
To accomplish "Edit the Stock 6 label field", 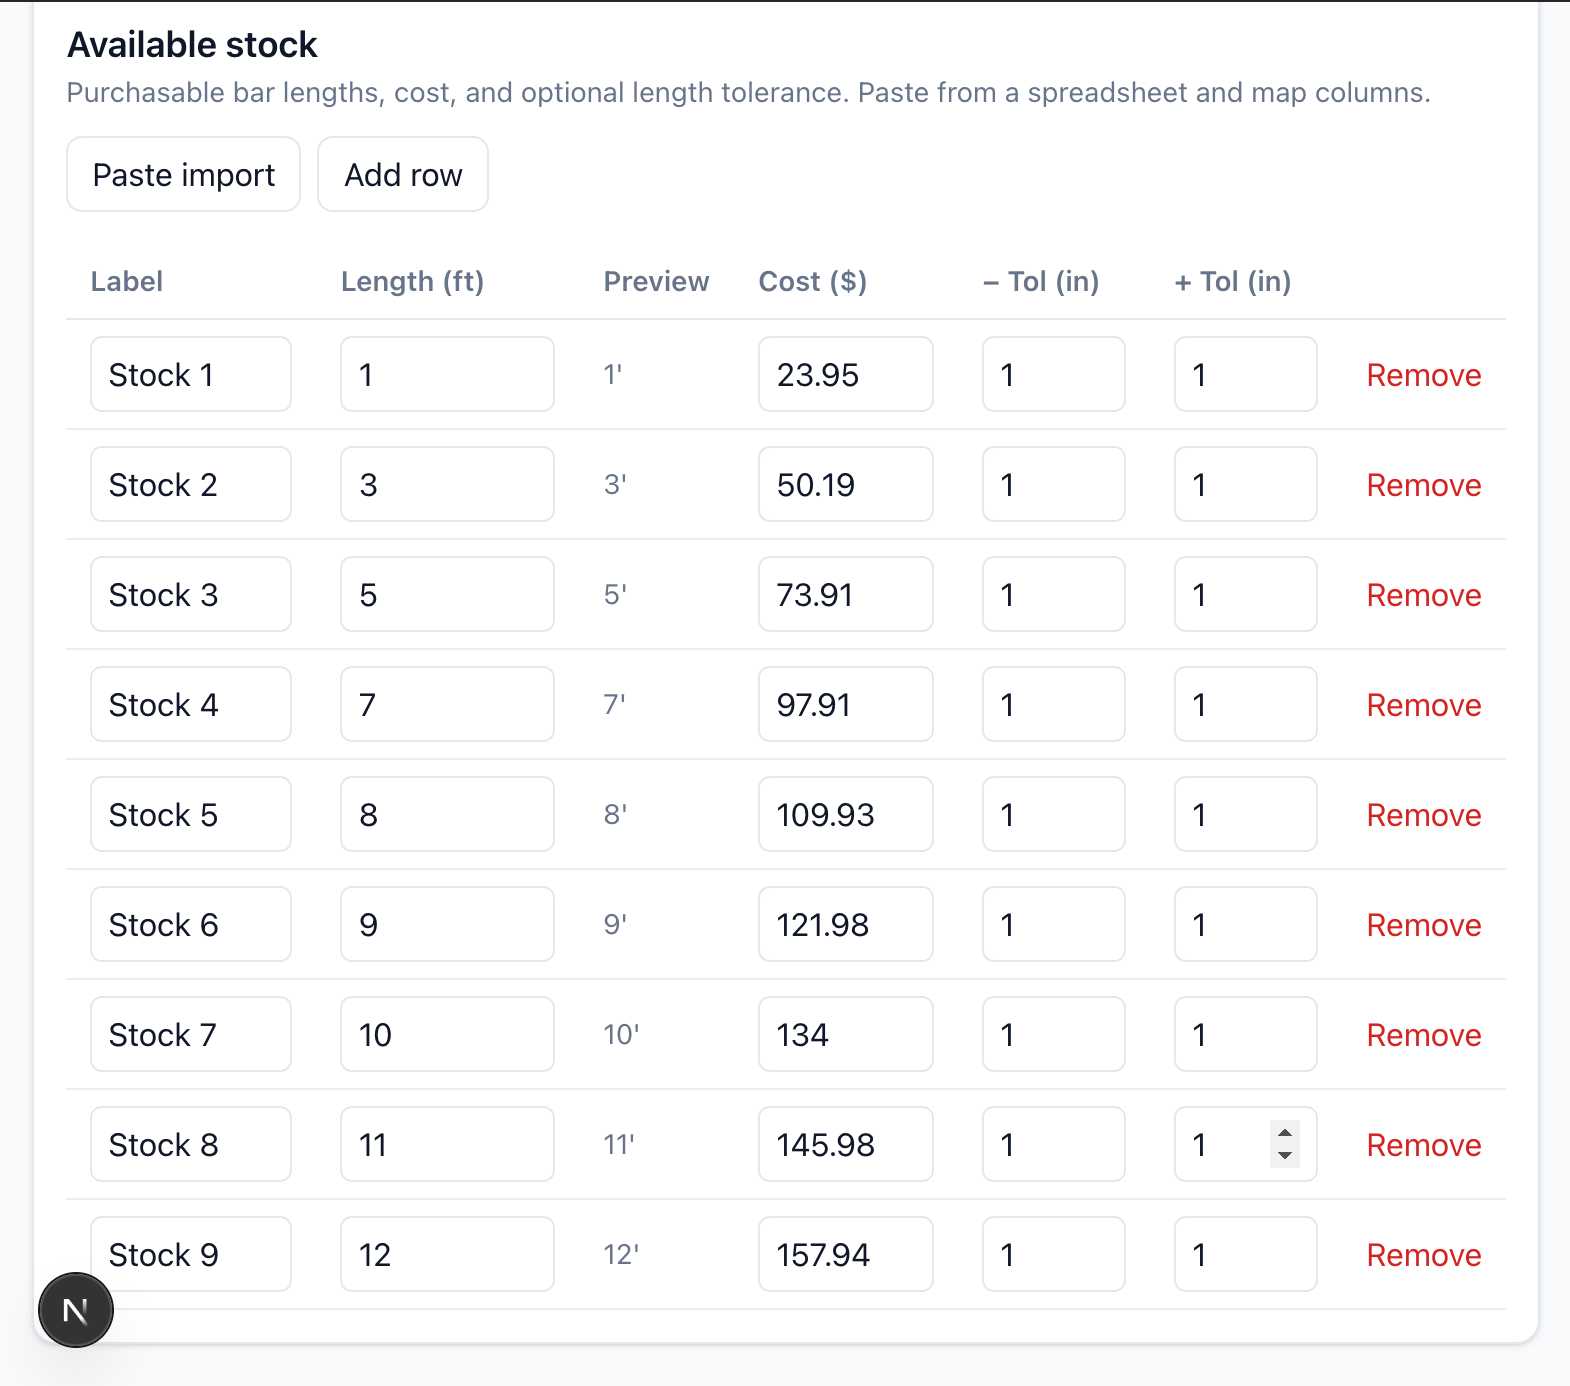I will point(191,924).
